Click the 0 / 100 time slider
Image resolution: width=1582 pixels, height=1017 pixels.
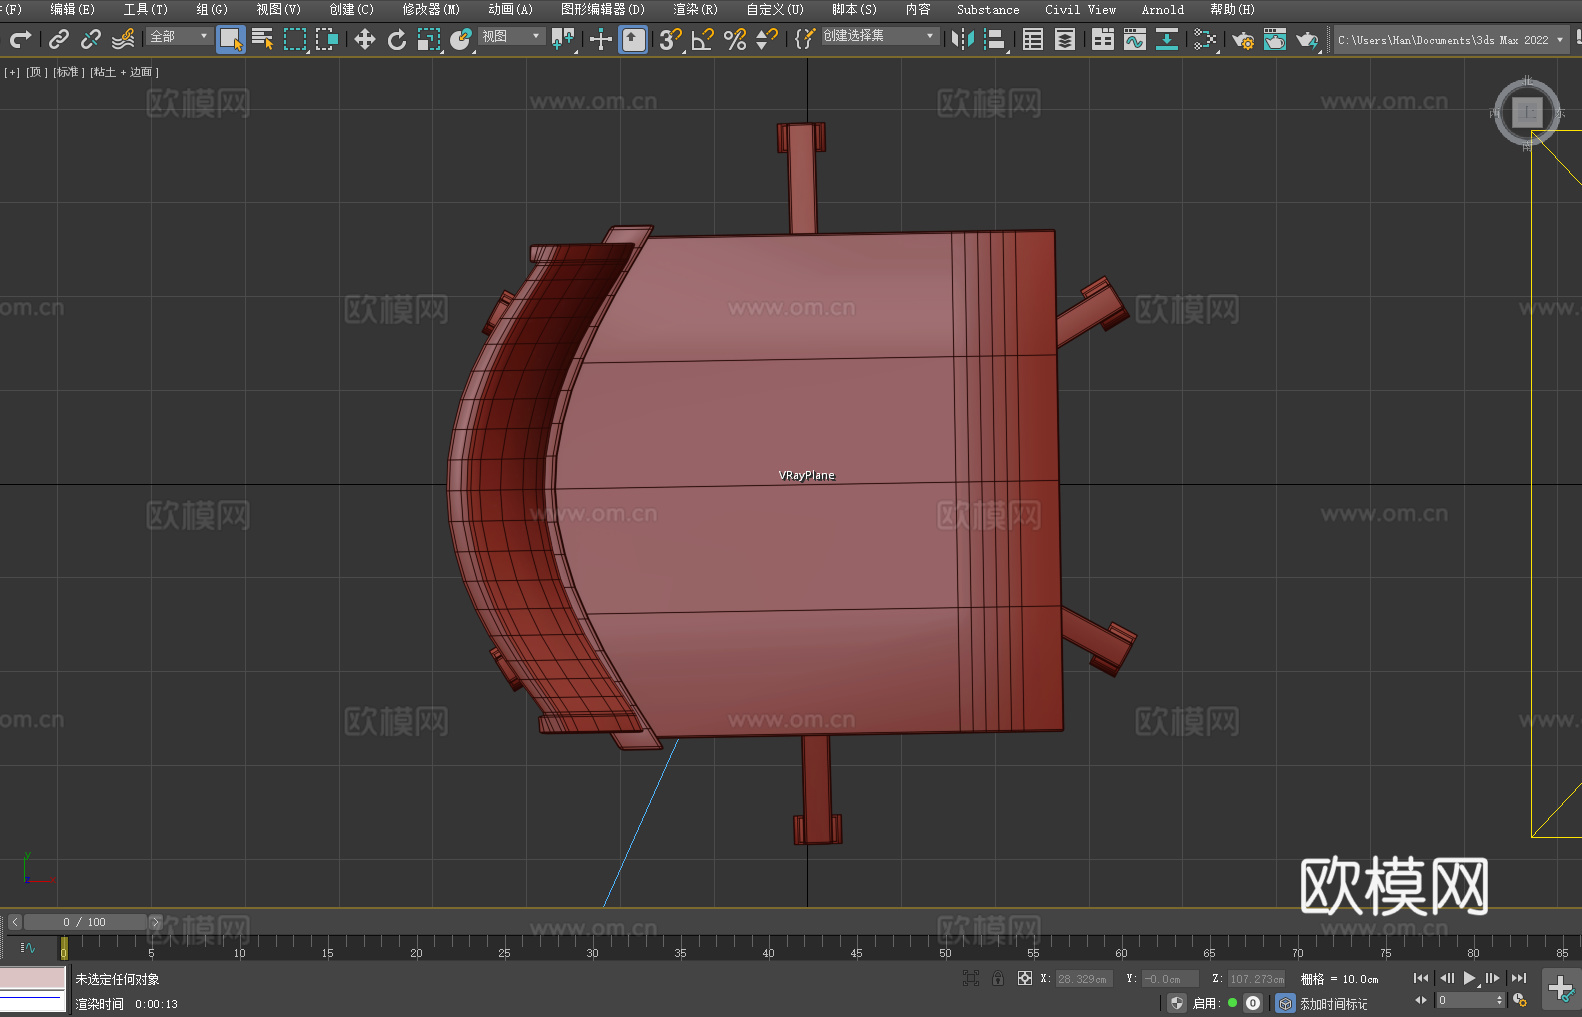(x=85, y=922)
